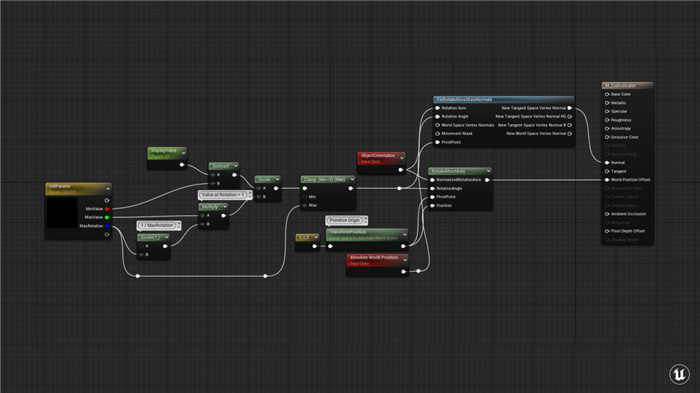
Task: Click the Metallic input pin
Action: click(607, 103)
